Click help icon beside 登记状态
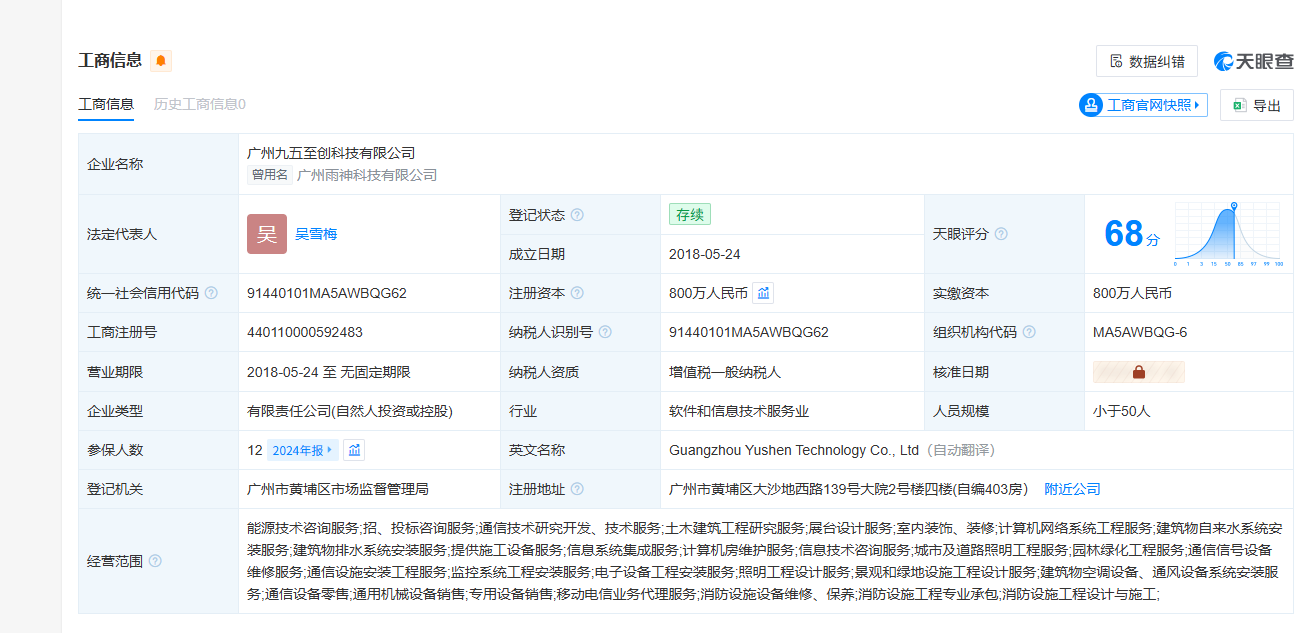Screen dimensions: 1310x633 tap(577, 215)
